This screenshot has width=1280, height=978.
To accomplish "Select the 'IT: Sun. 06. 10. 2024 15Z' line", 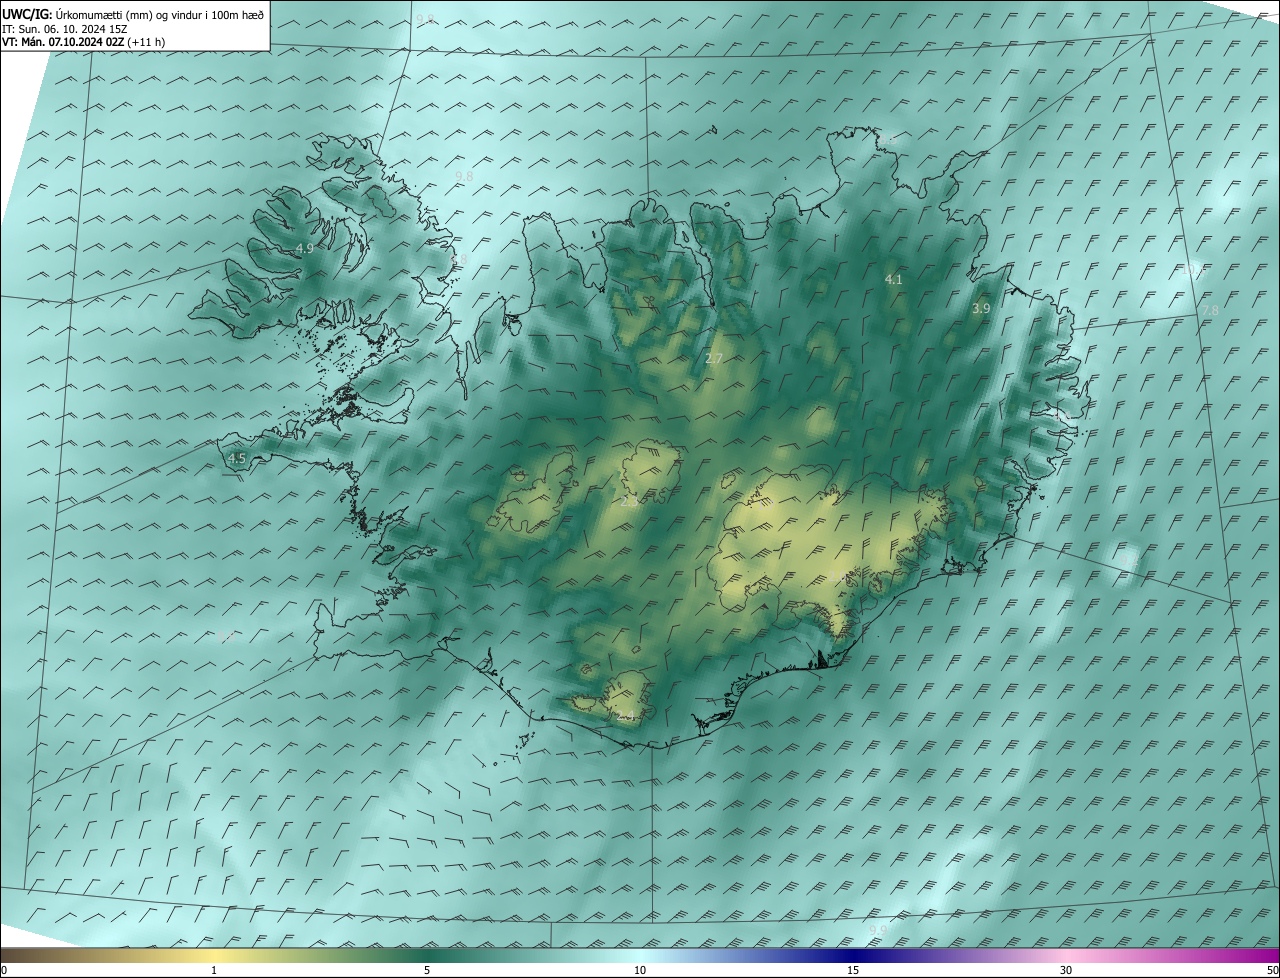I will click(65, 29).
